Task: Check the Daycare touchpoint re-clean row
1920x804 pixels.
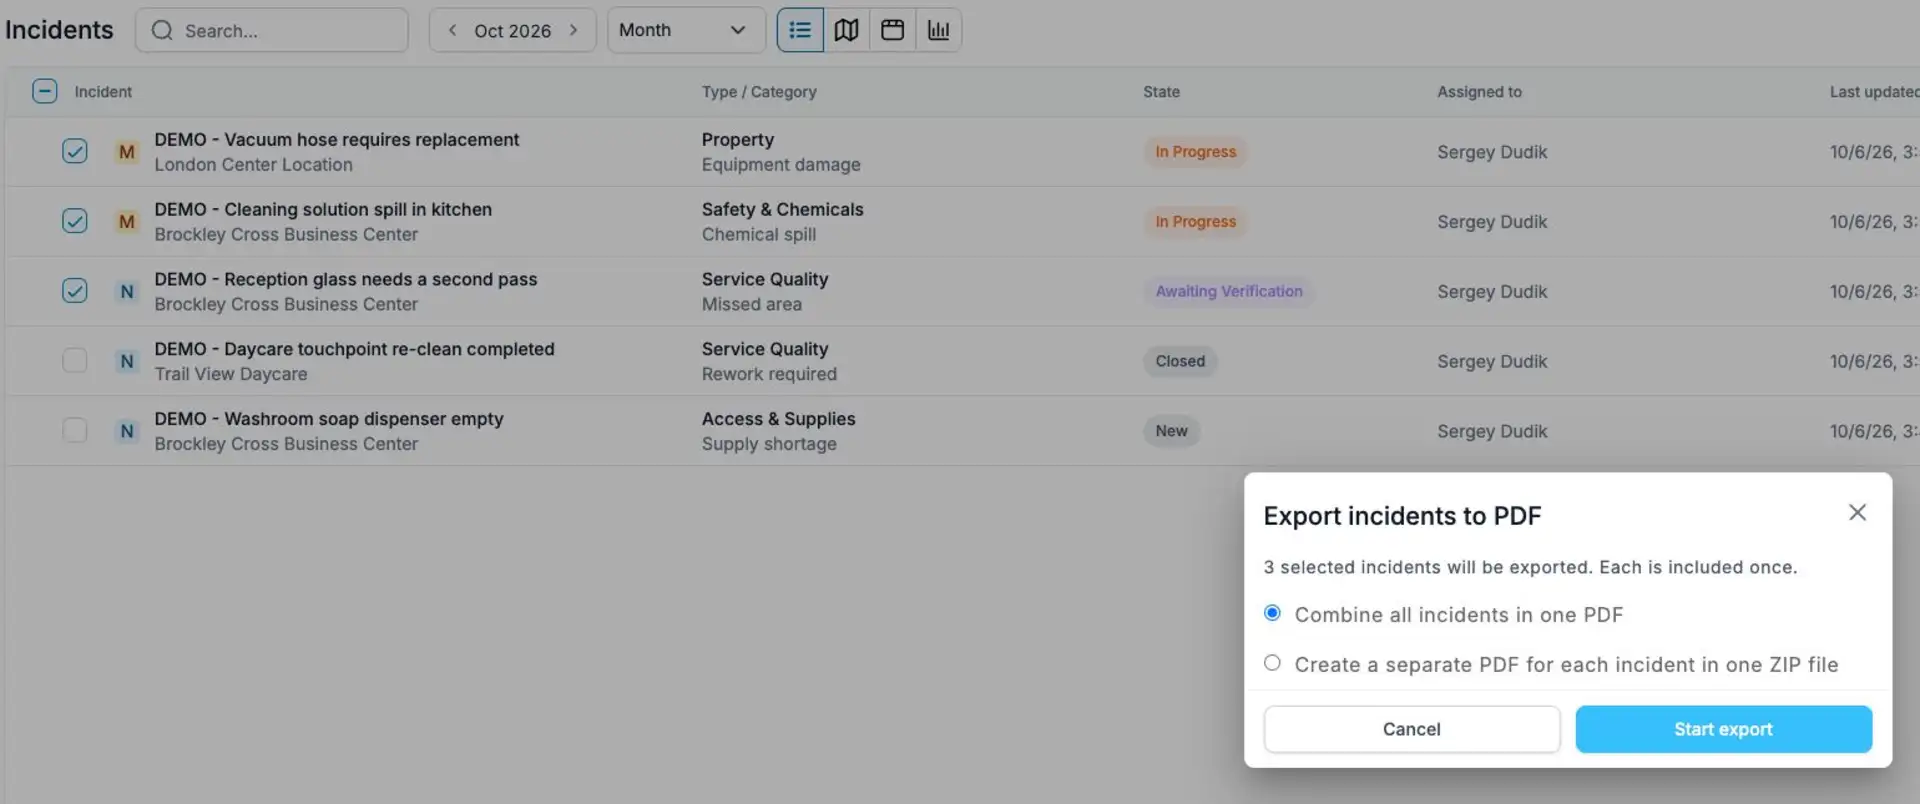Action: (x=75, y=361)
